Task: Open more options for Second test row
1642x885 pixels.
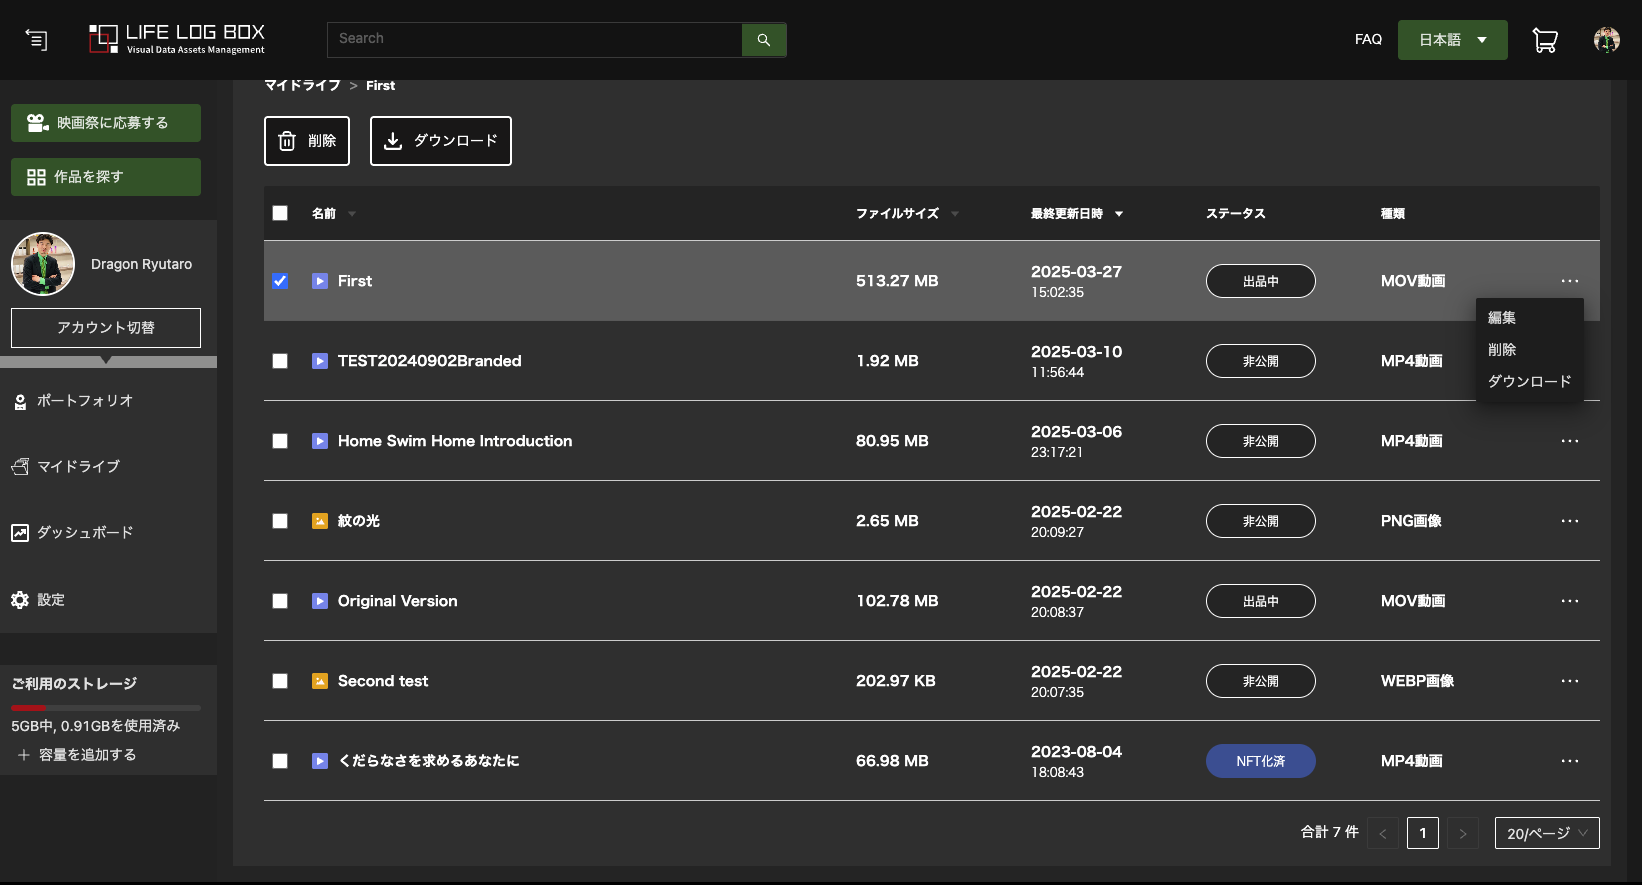Action: coord(1569,681)
